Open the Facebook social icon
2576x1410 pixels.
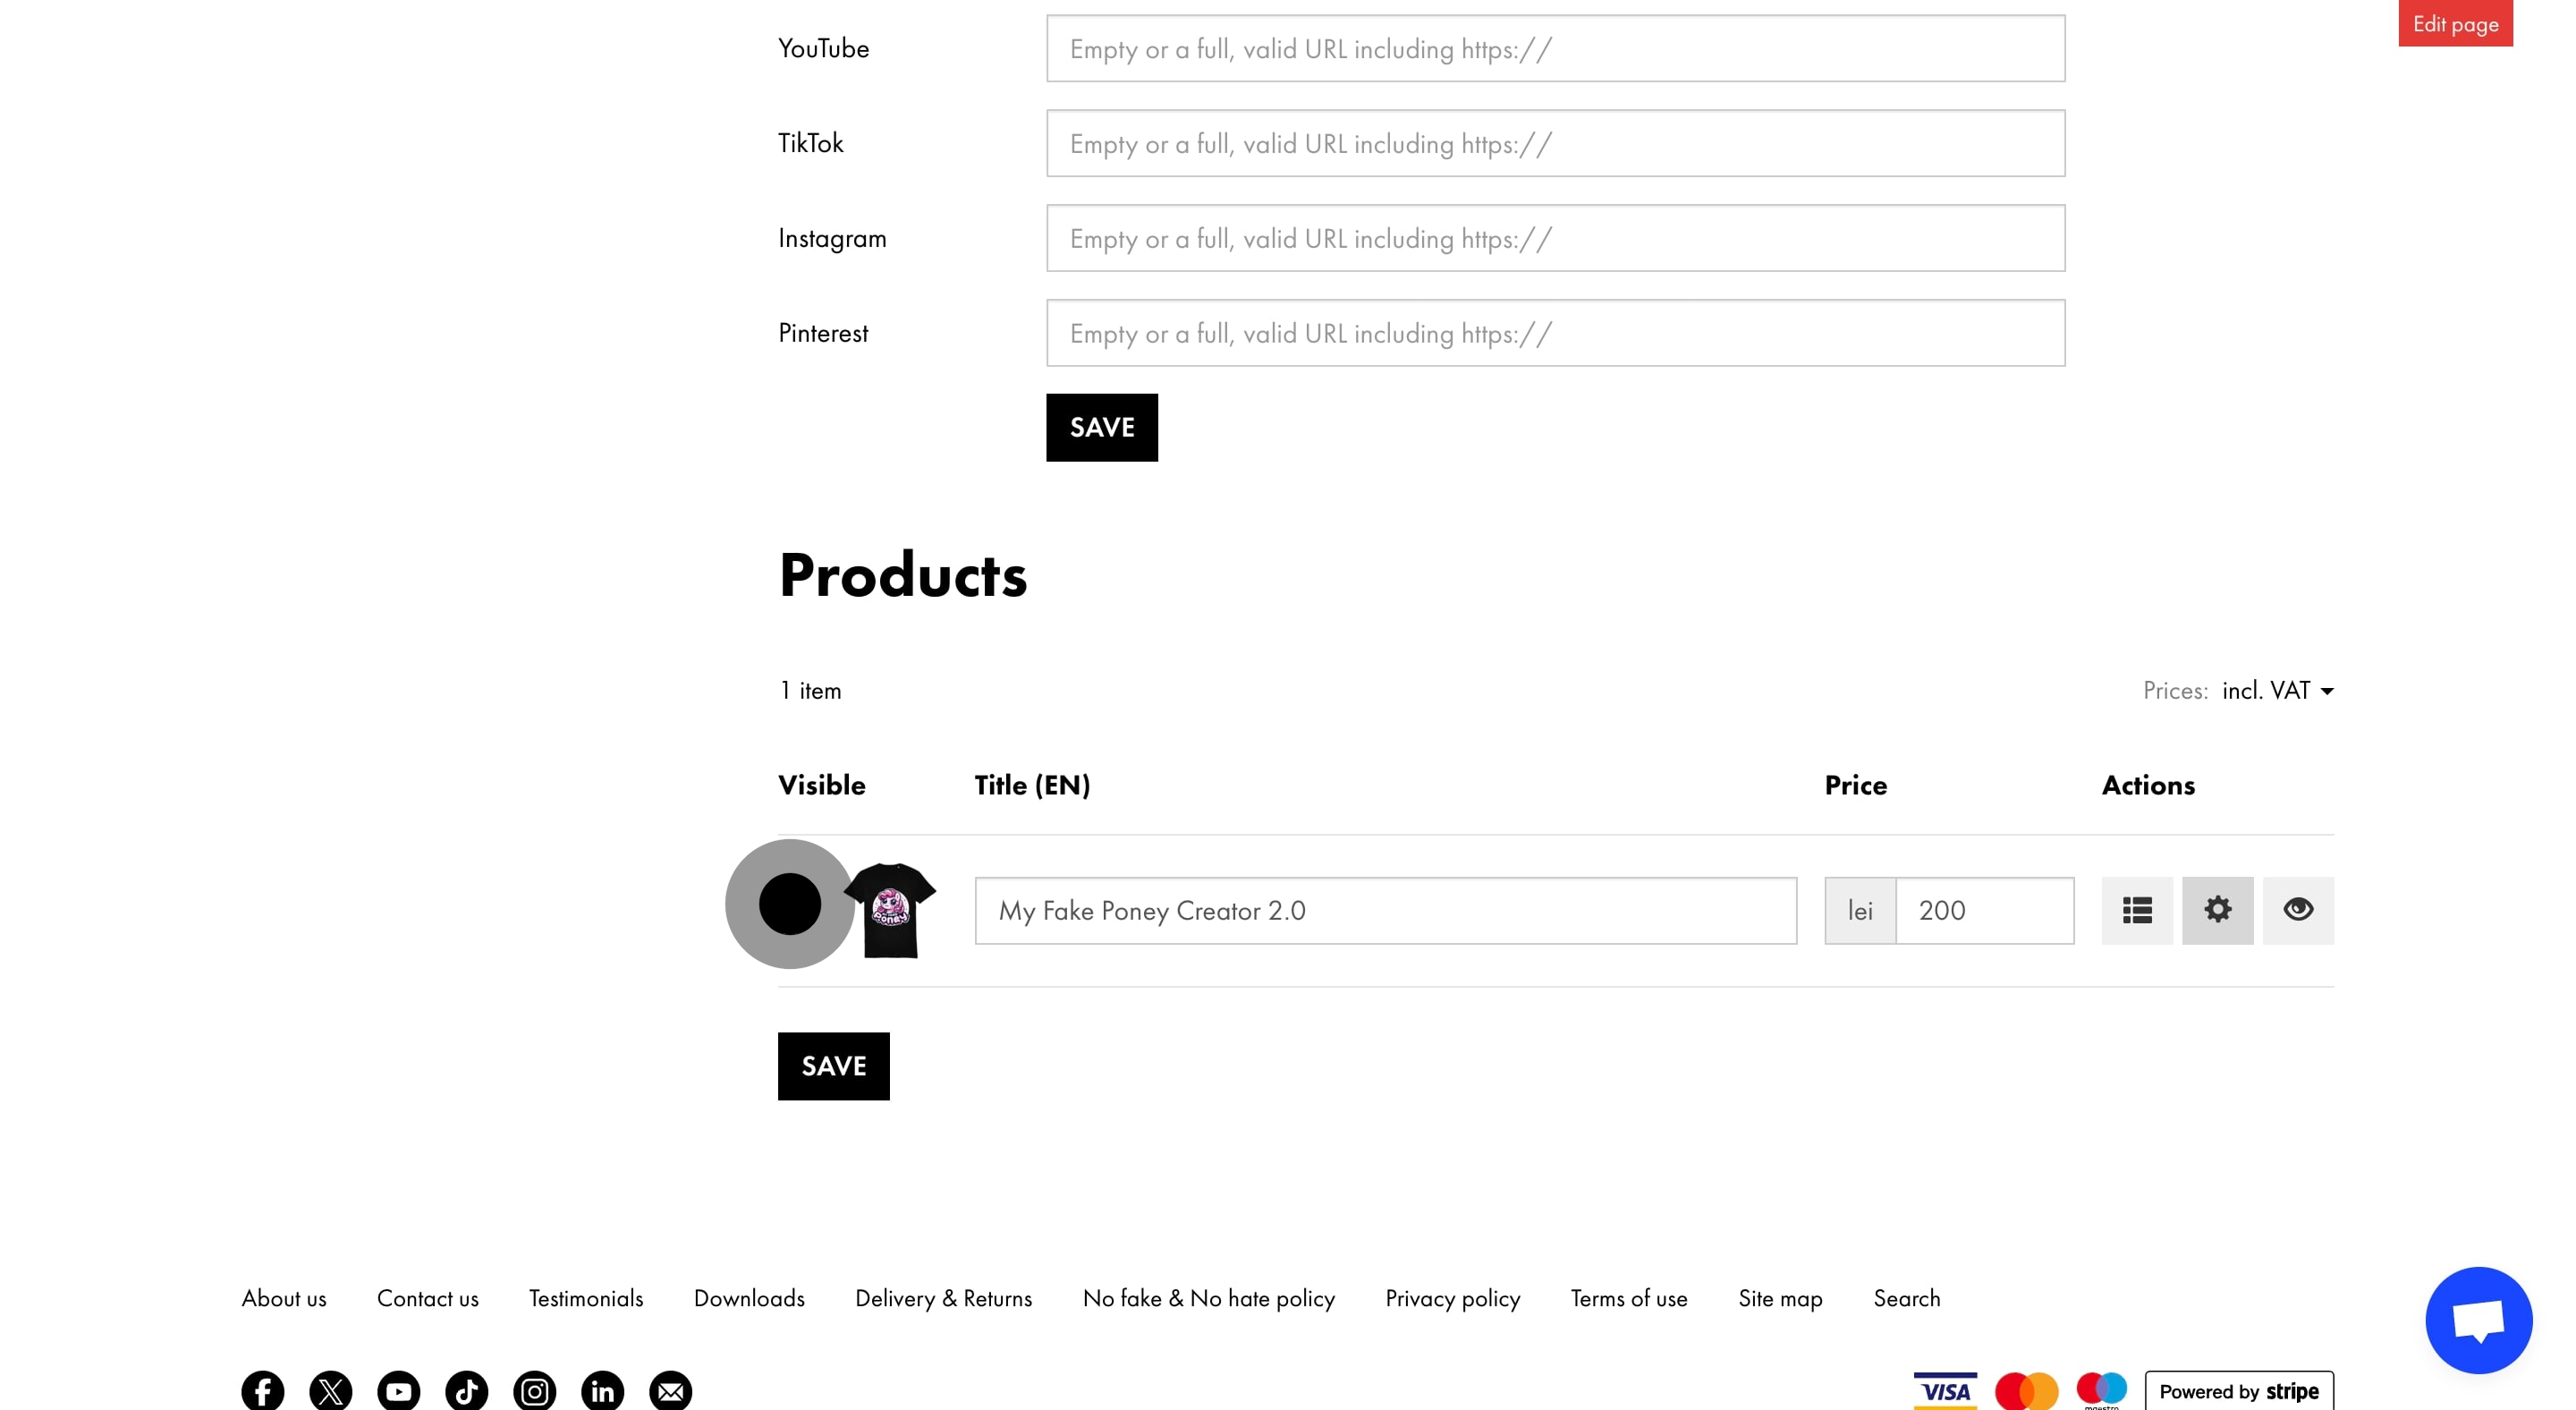coord(262,1390)
